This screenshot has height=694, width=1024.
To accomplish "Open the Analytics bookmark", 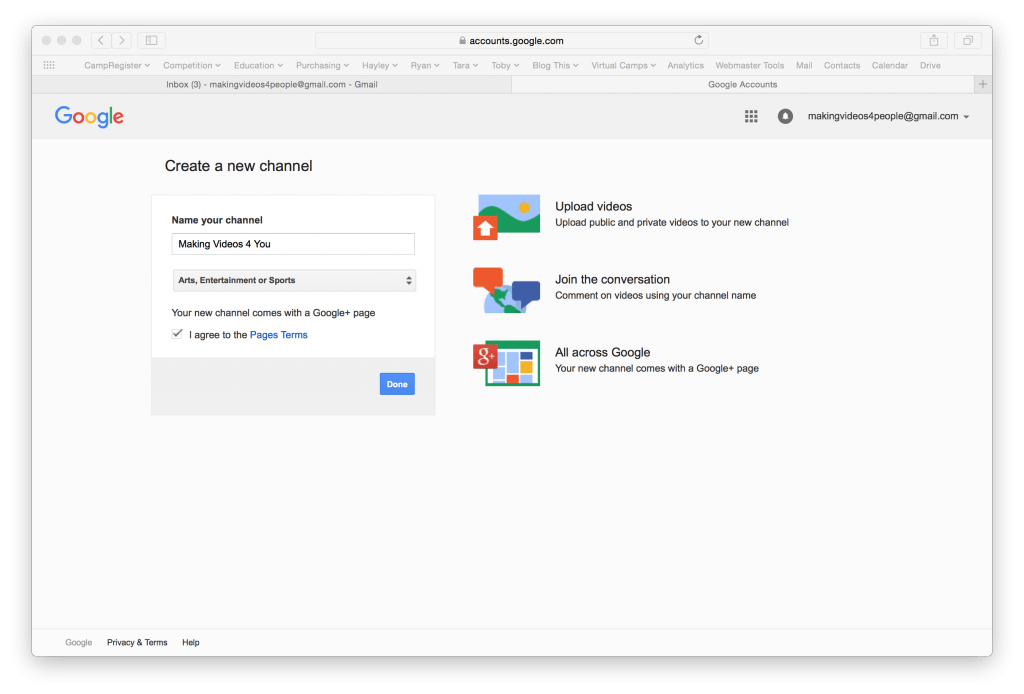I will (685, 65).
